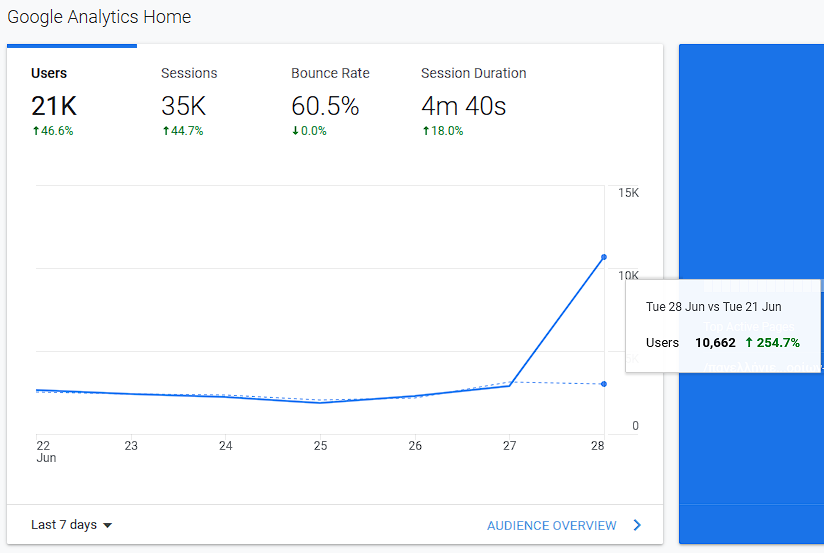Click the green up arrow under Users 21K
This screenshot has height=553, width=824.
coord(36,131)
